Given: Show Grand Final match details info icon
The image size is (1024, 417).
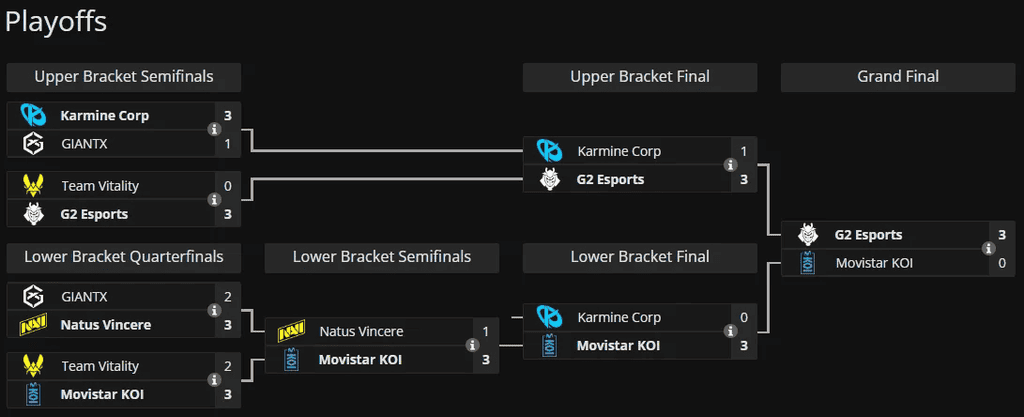Looking at the screenshot, I should point(989,249).
